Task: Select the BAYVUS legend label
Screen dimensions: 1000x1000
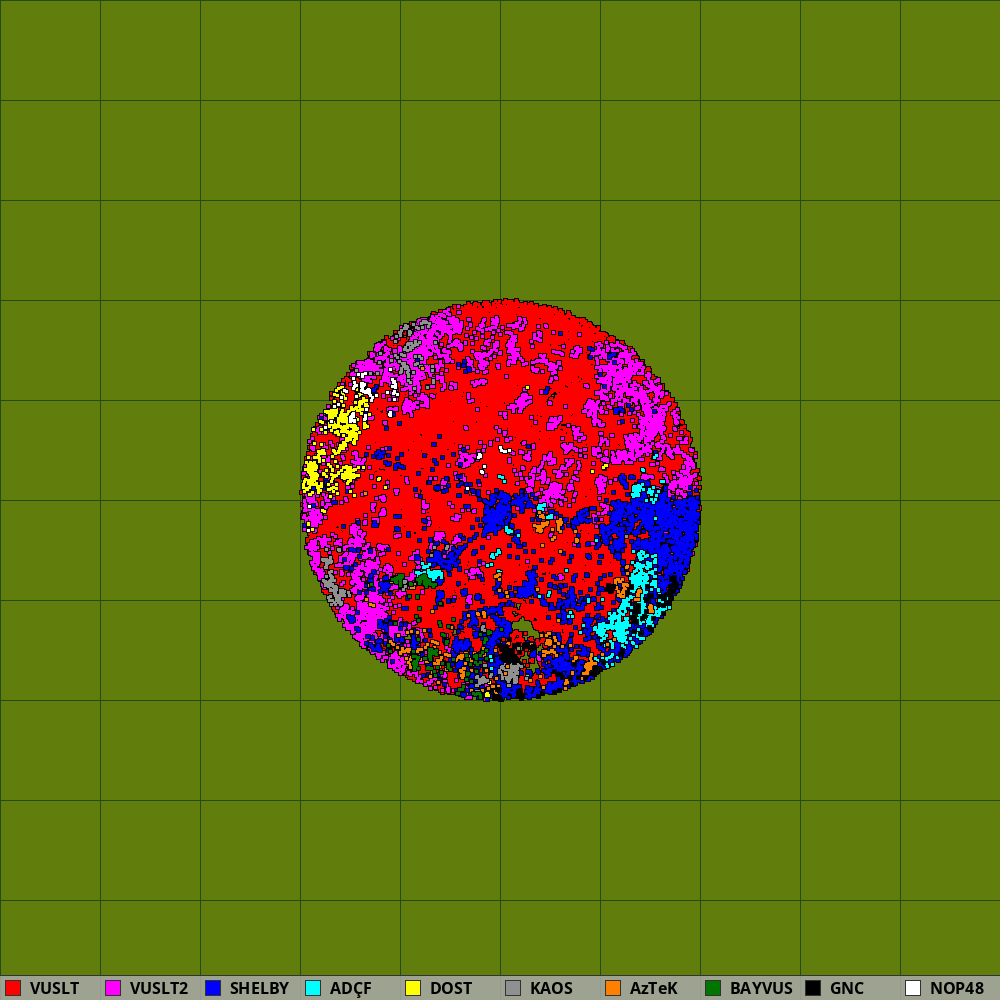Action: click(x=761, y=989)
